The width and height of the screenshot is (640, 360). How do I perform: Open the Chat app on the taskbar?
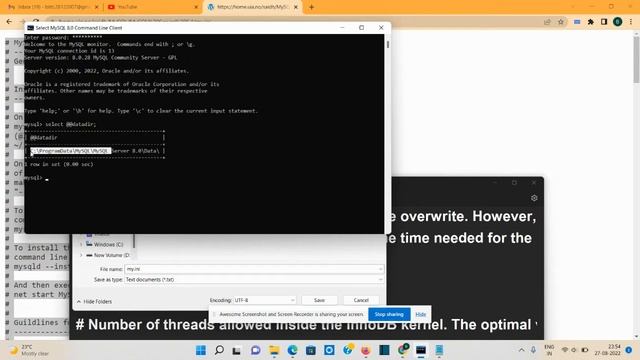tap(256, 350)
